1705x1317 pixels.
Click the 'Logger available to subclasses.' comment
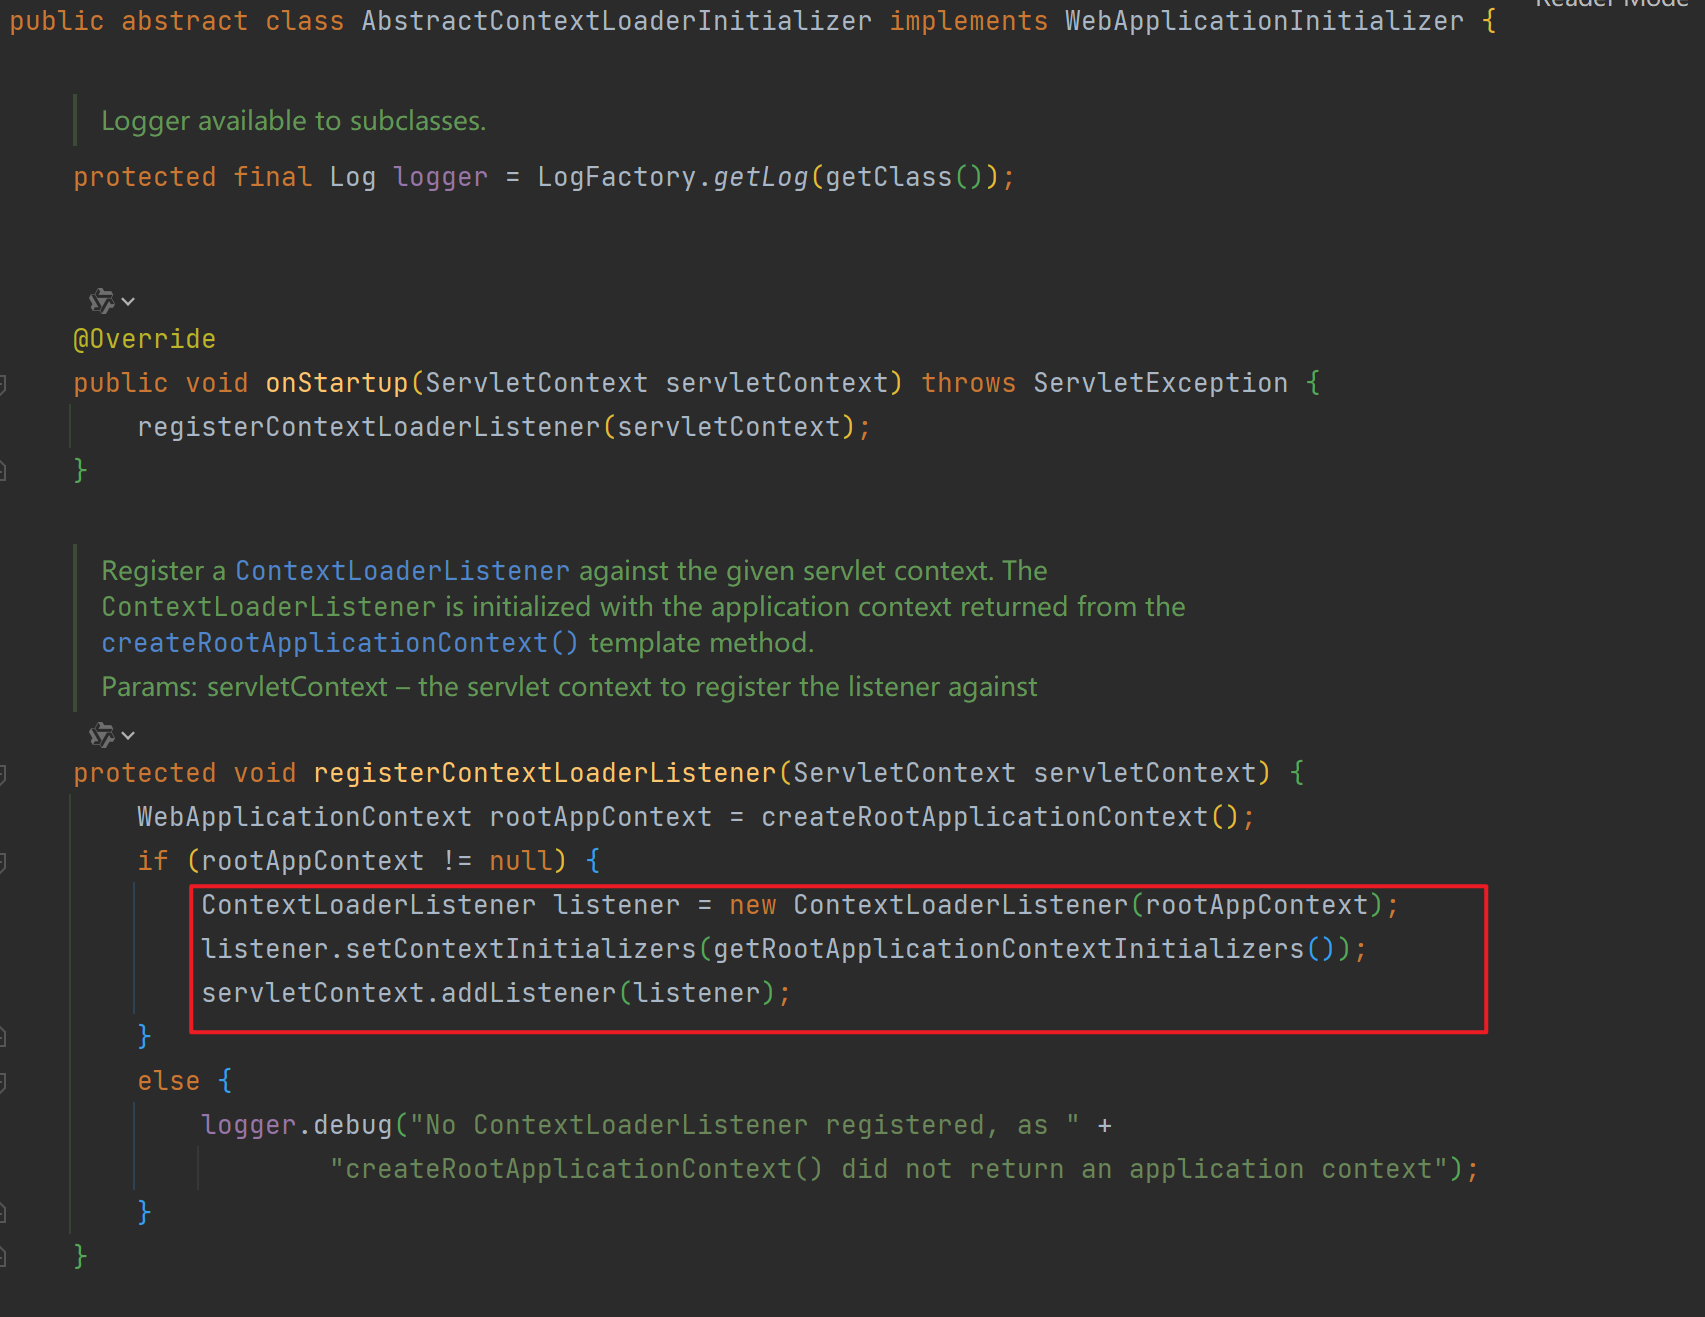[294, 121]
